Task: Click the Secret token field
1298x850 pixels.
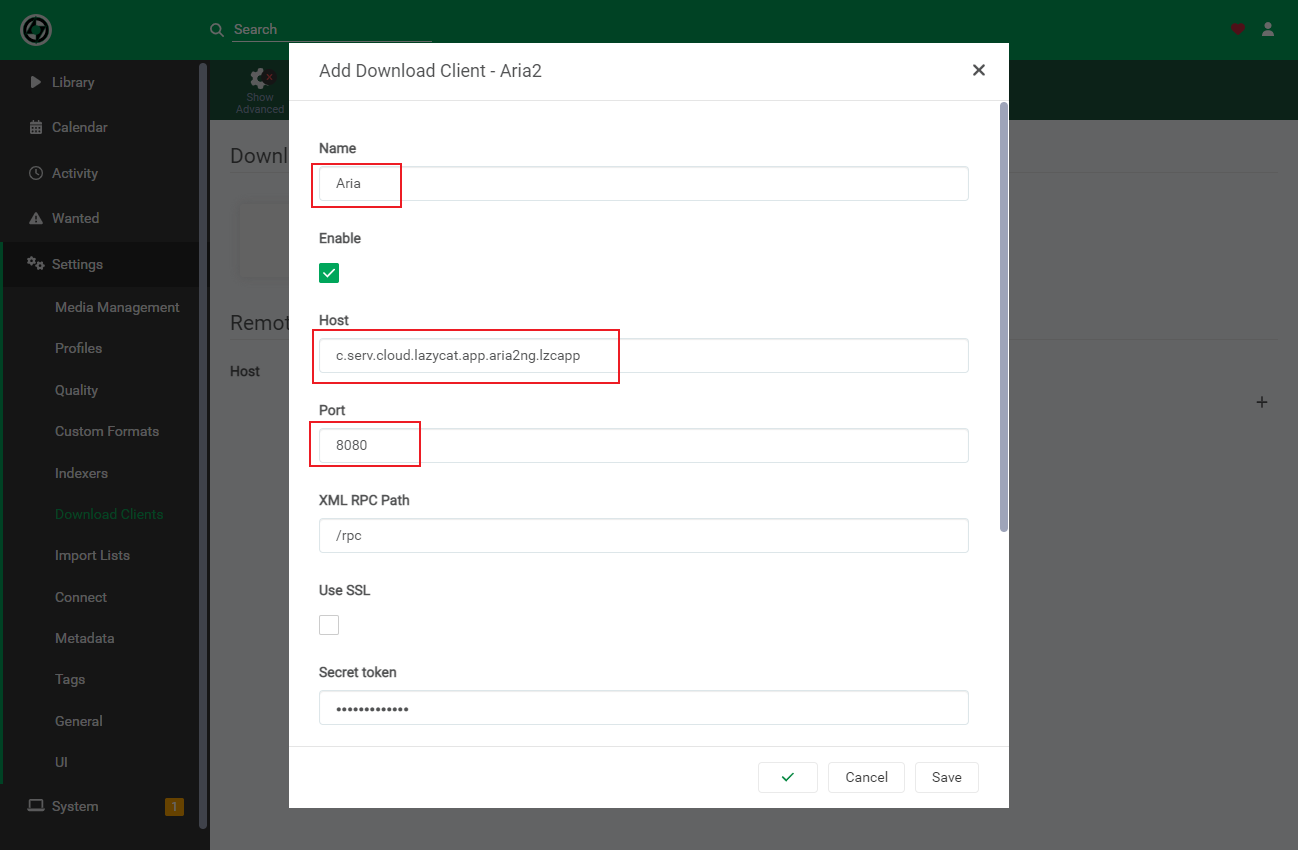Action: tap(644, 708)
